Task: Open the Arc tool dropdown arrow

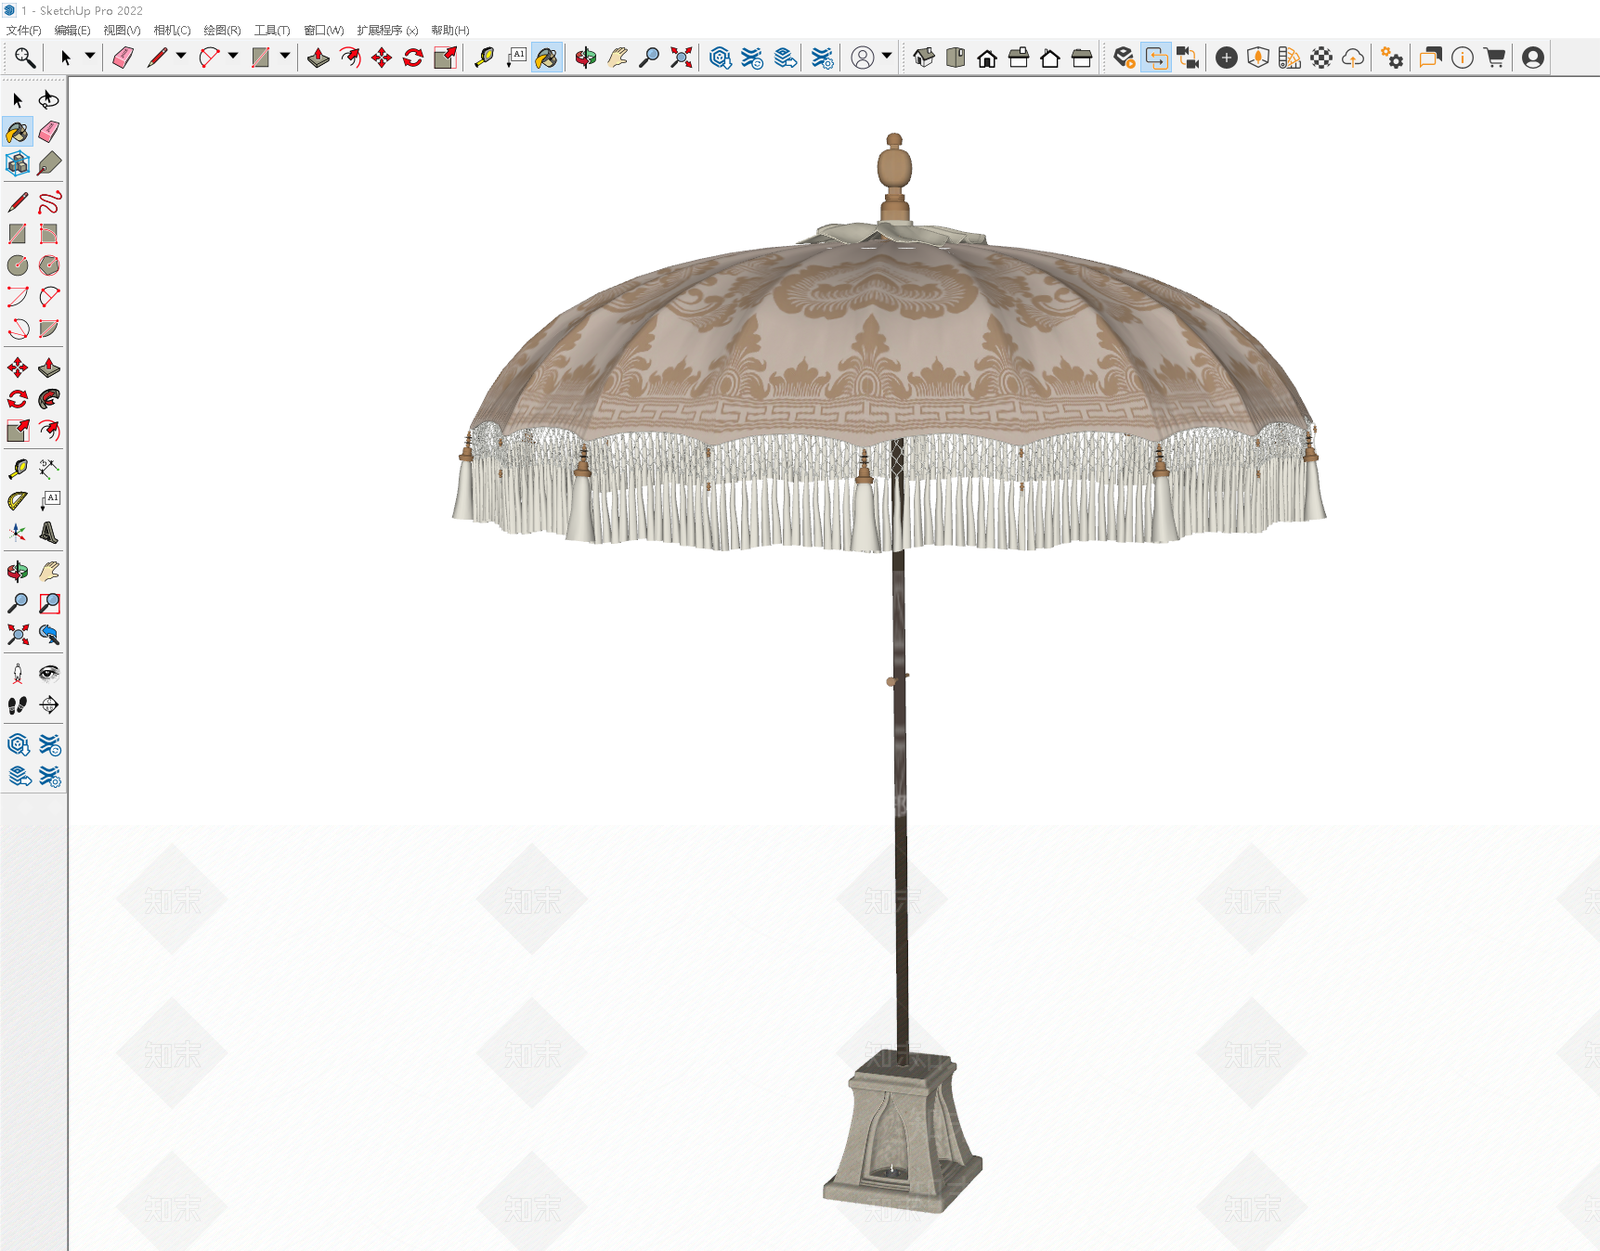Action: click(233, 57)
